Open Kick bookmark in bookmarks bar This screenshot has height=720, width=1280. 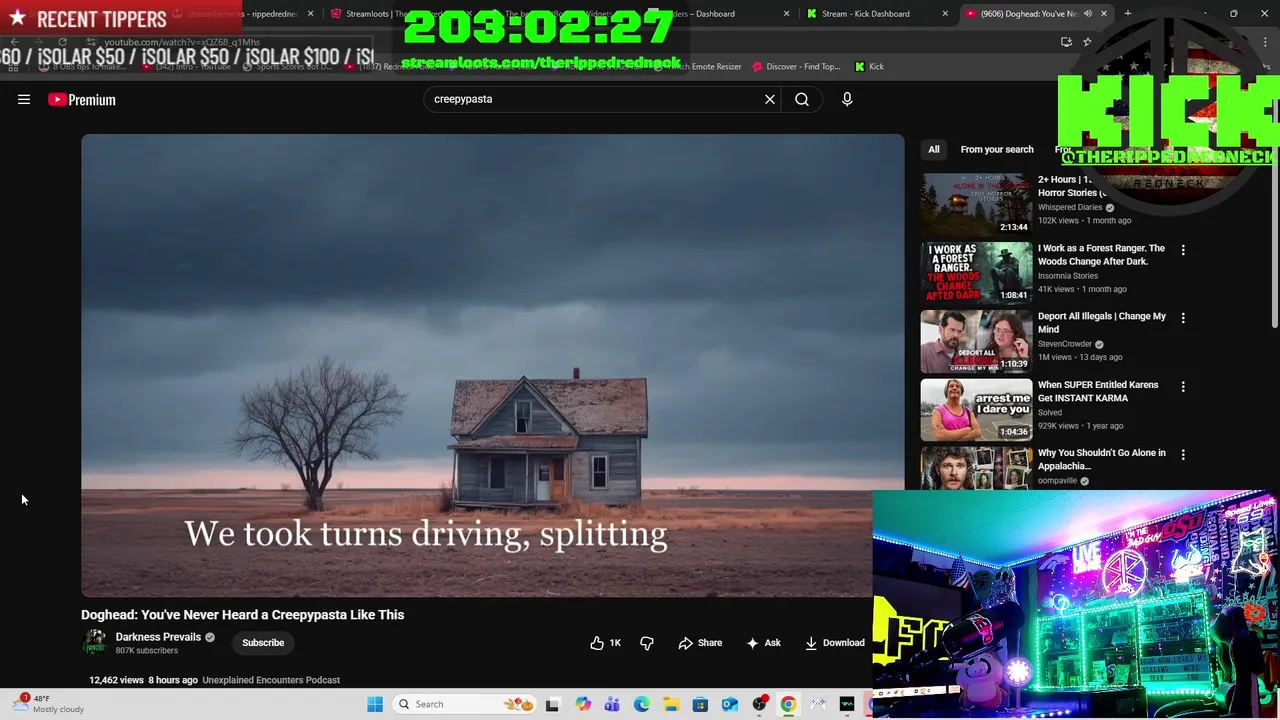869,66
